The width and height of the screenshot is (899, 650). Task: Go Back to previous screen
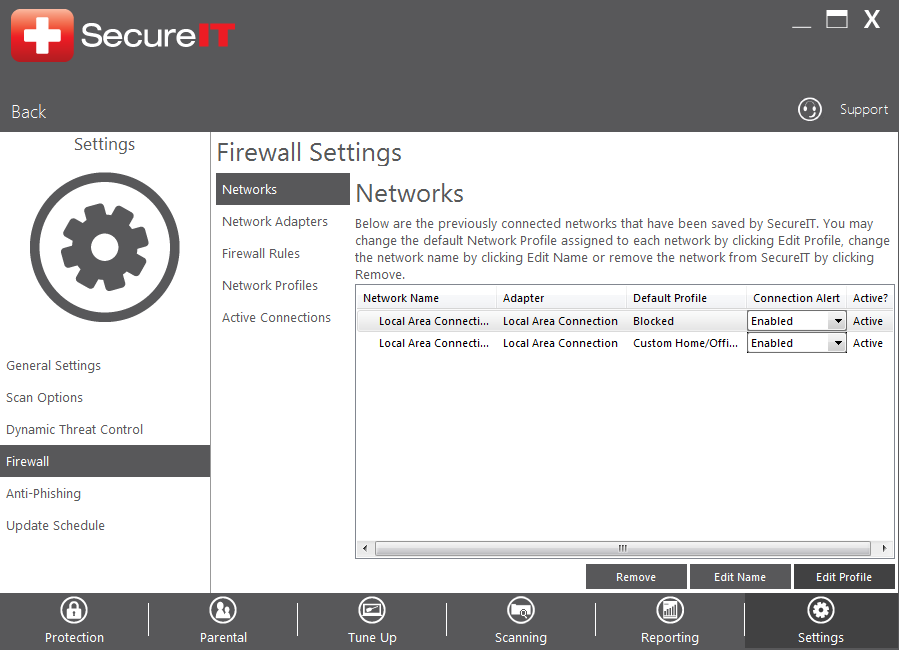coord(29,112)
